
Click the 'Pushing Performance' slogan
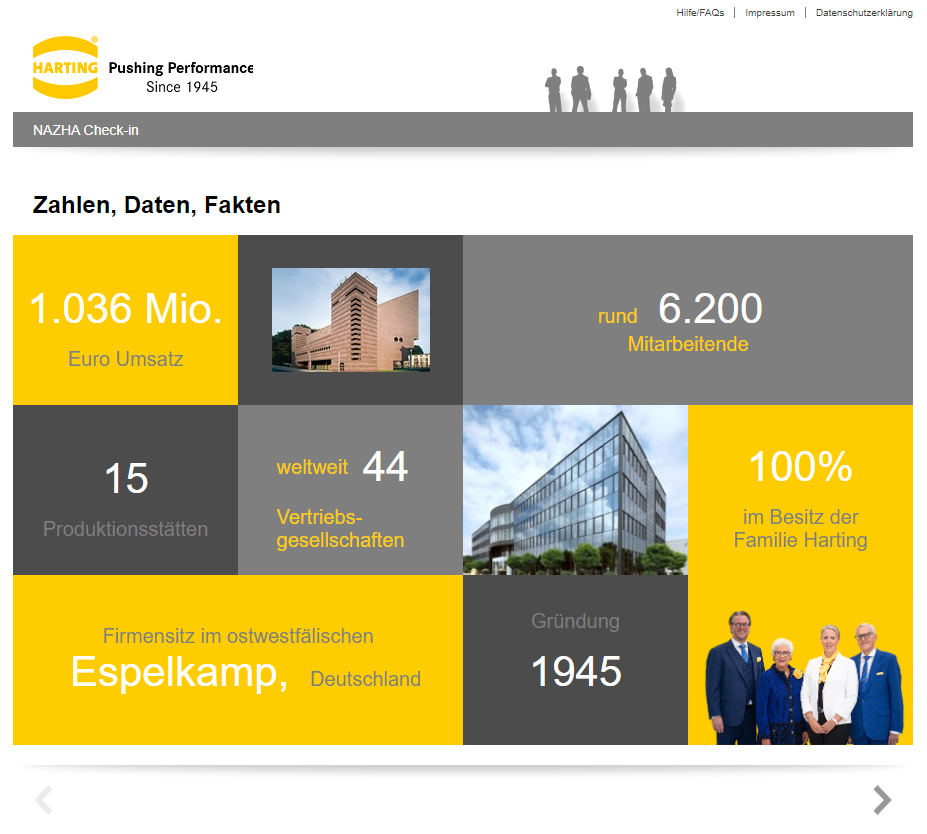pyautogui.click(x=181, y=68)
